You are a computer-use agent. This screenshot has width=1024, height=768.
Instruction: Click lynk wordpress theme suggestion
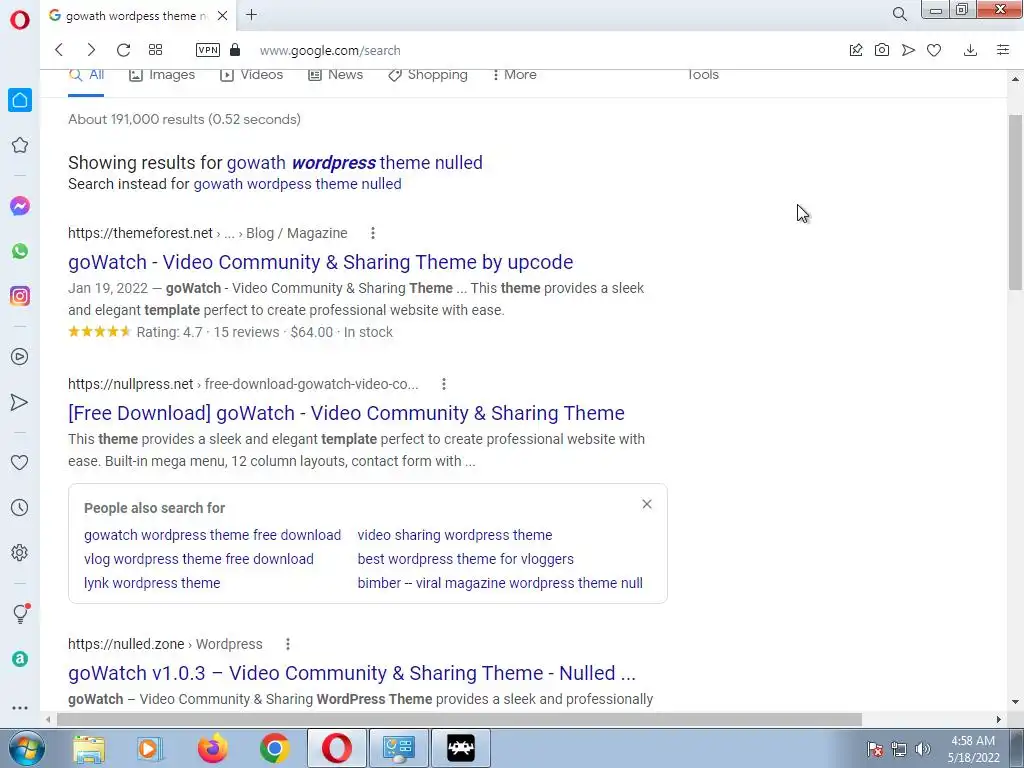(152, 583)
